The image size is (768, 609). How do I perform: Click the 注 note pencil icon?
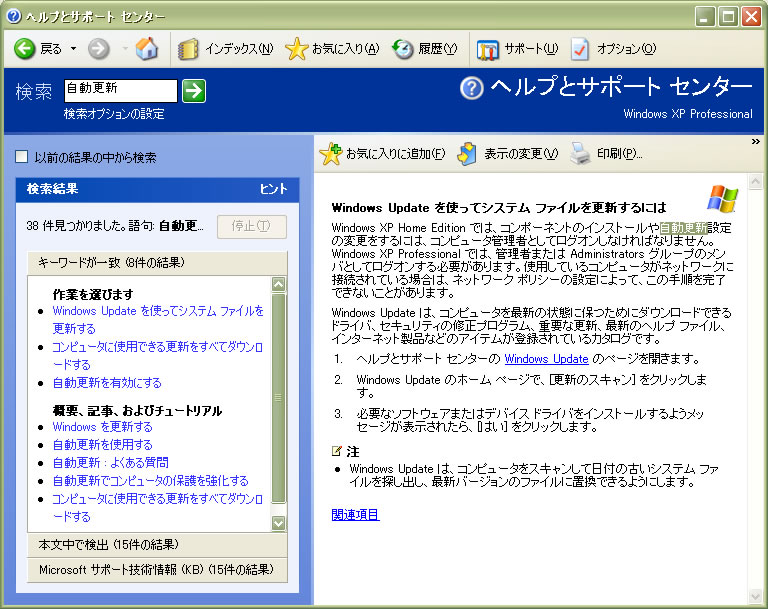(336, 451)
